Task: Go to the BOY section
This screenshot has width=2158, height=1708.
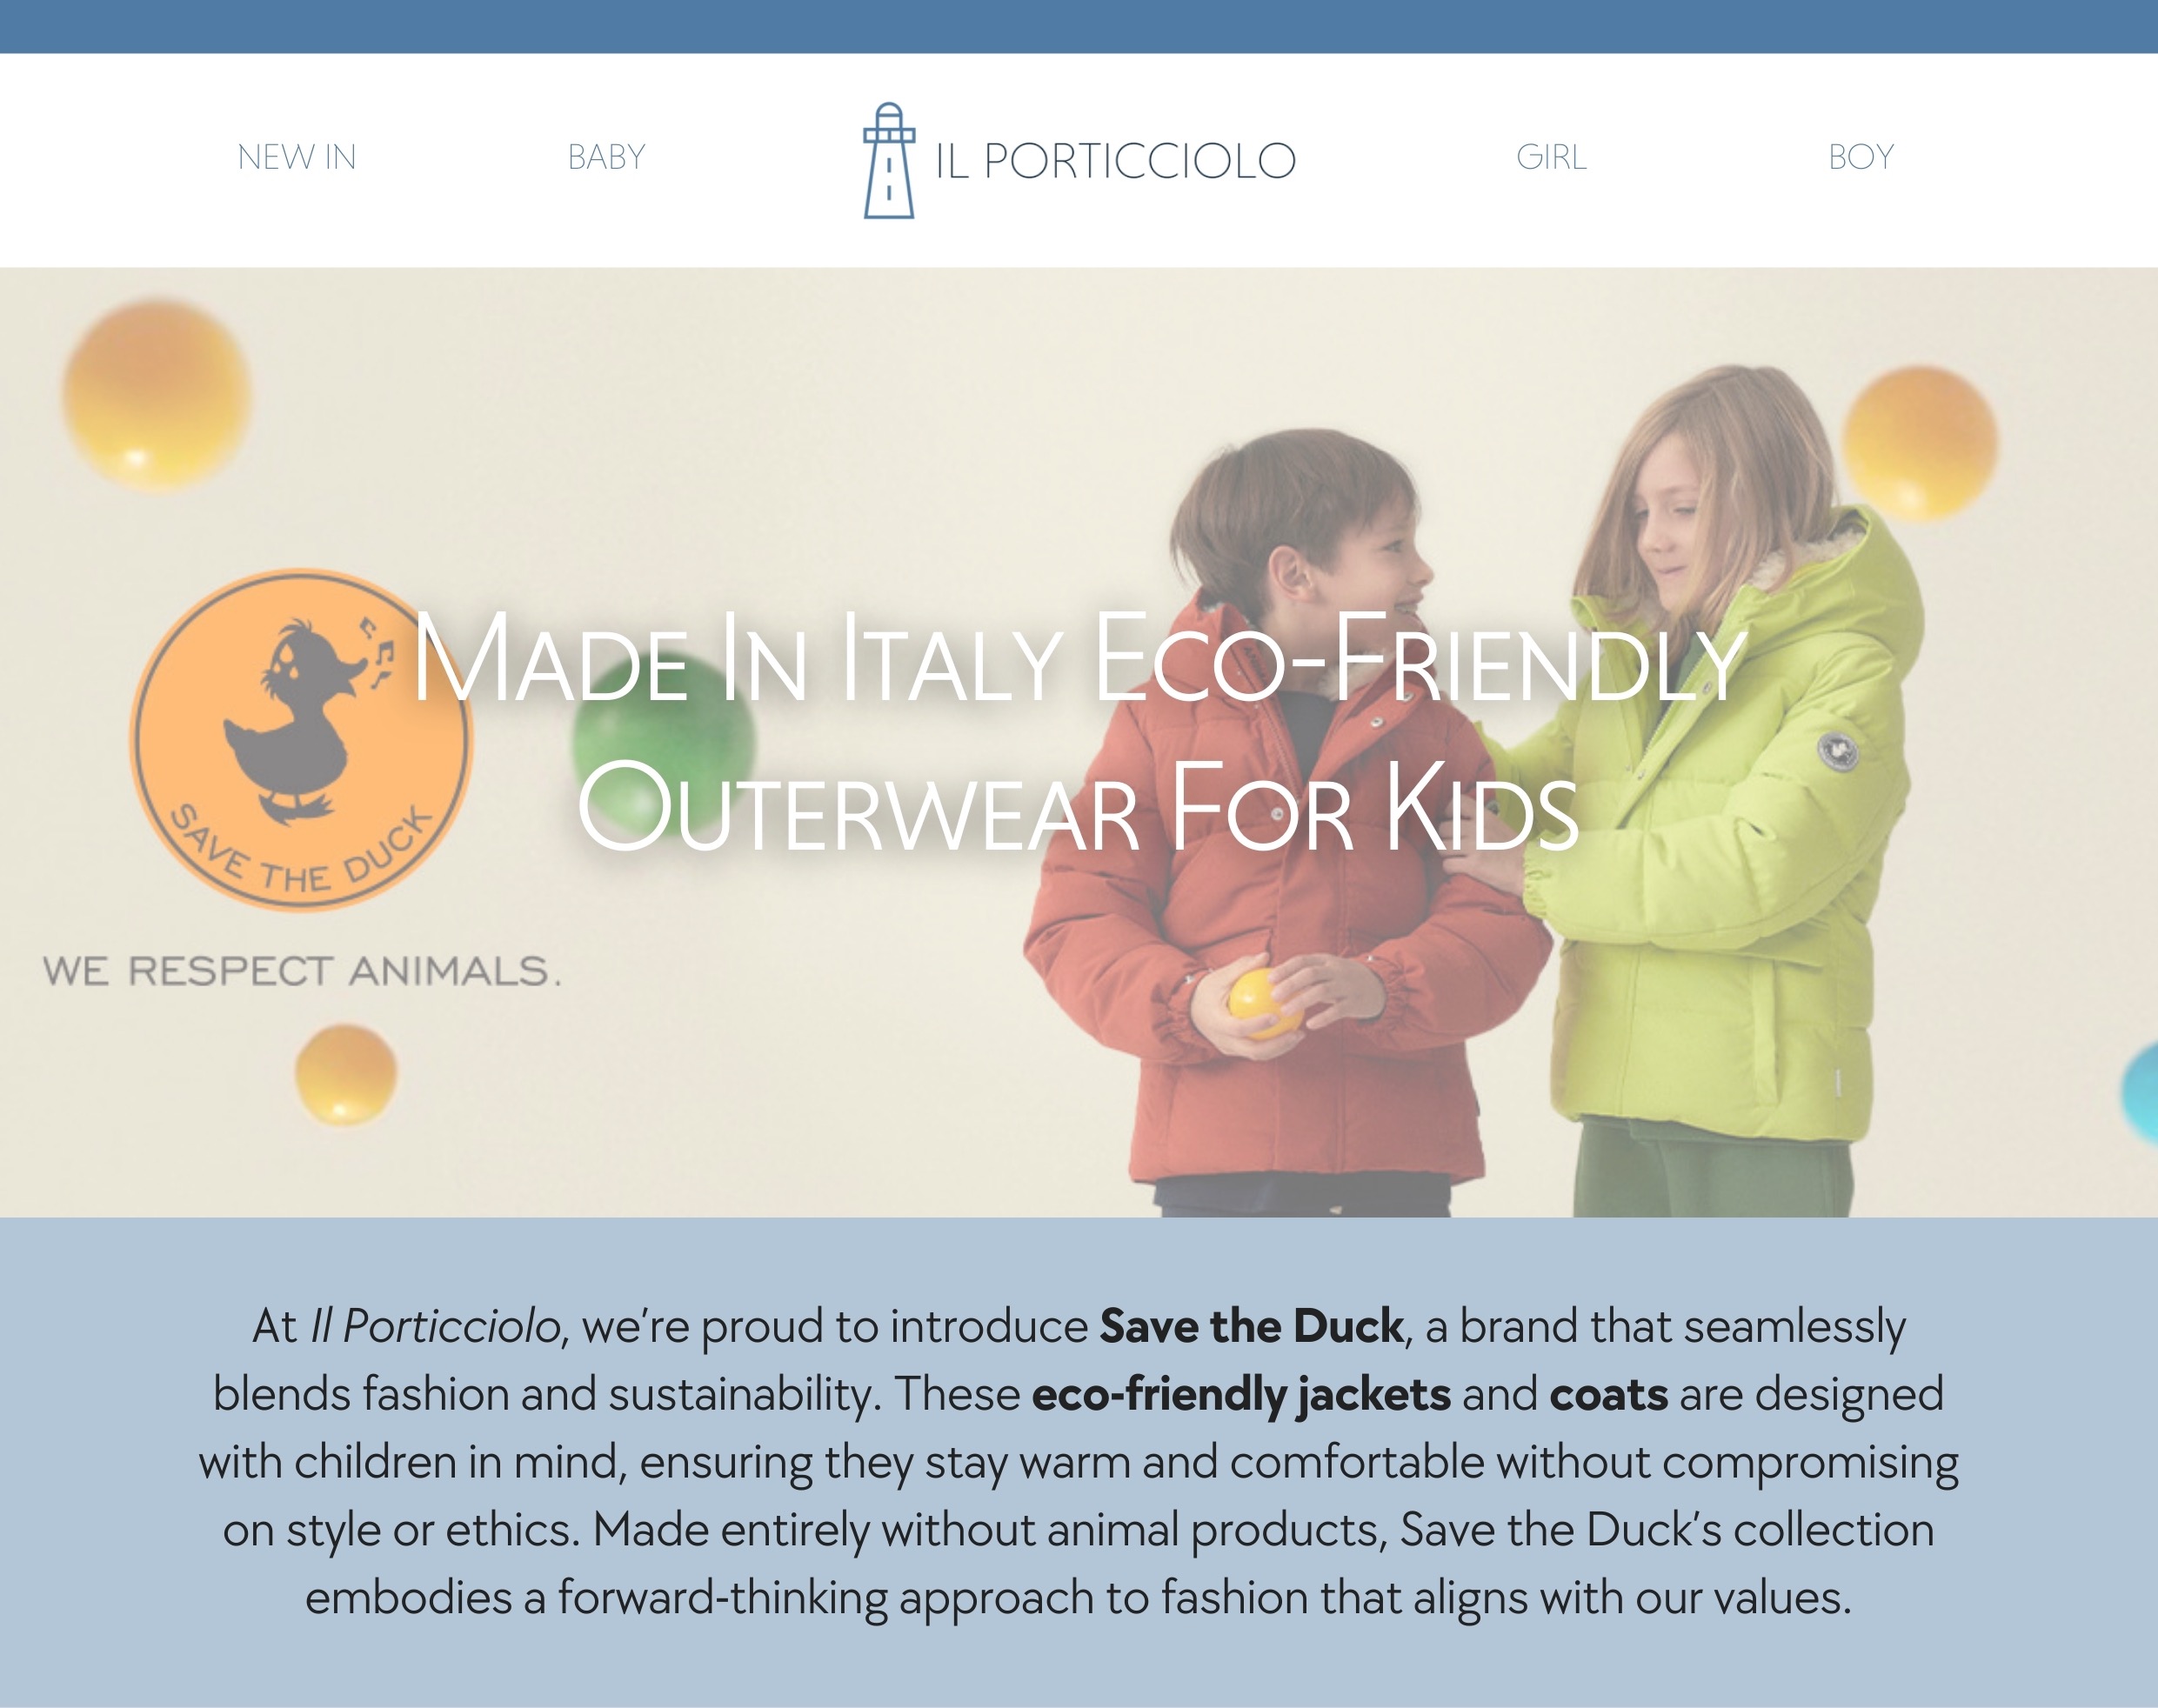Action: pyautogui.click(x=1861, y=157)
